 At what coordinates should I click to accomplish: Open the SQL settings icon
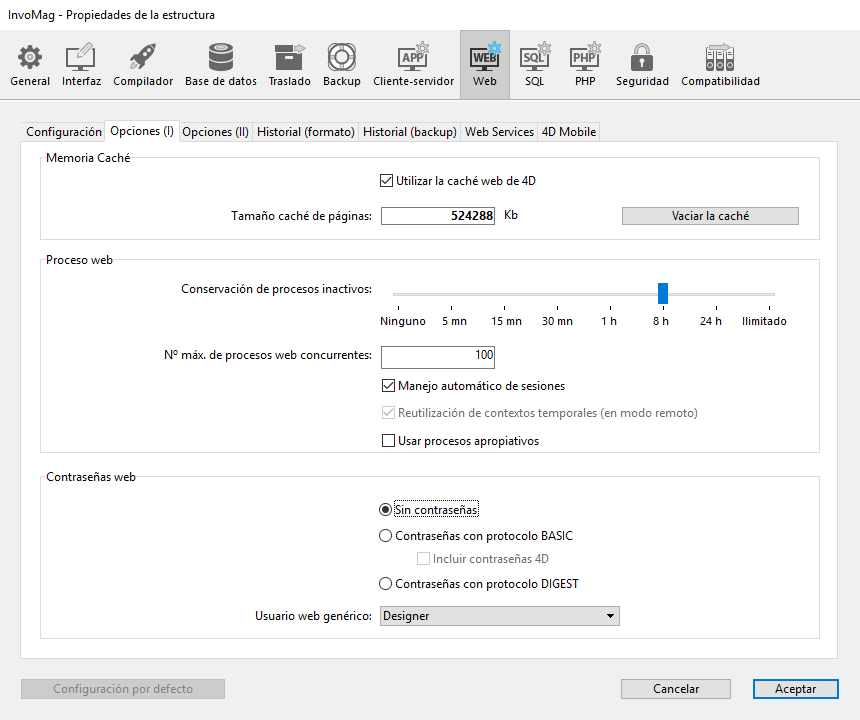(x=535, y=65)
